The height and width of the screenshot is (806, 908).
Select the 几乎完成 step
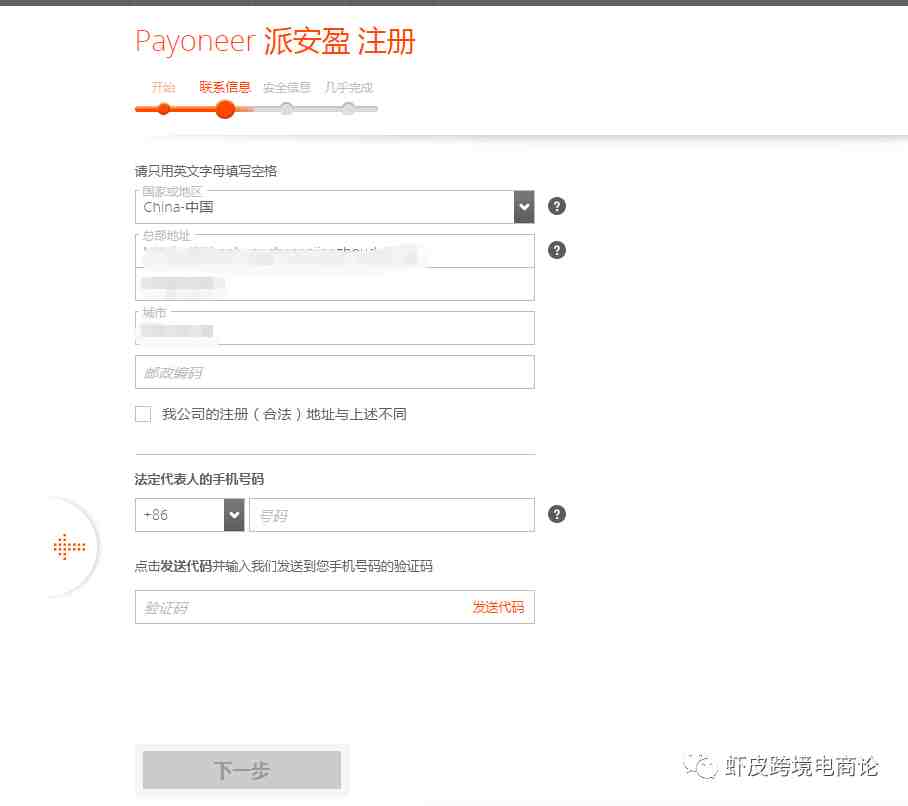[x=349, y=87]
